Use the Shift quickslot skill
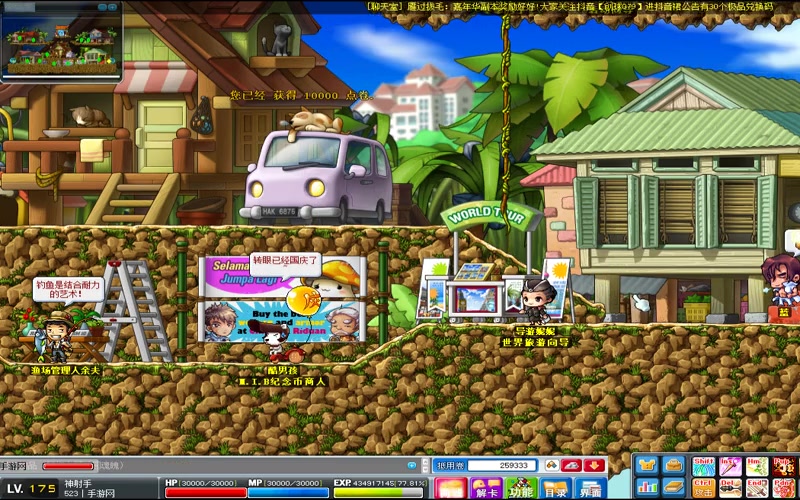Screen dimensions: 800x500 pos(703,467)
